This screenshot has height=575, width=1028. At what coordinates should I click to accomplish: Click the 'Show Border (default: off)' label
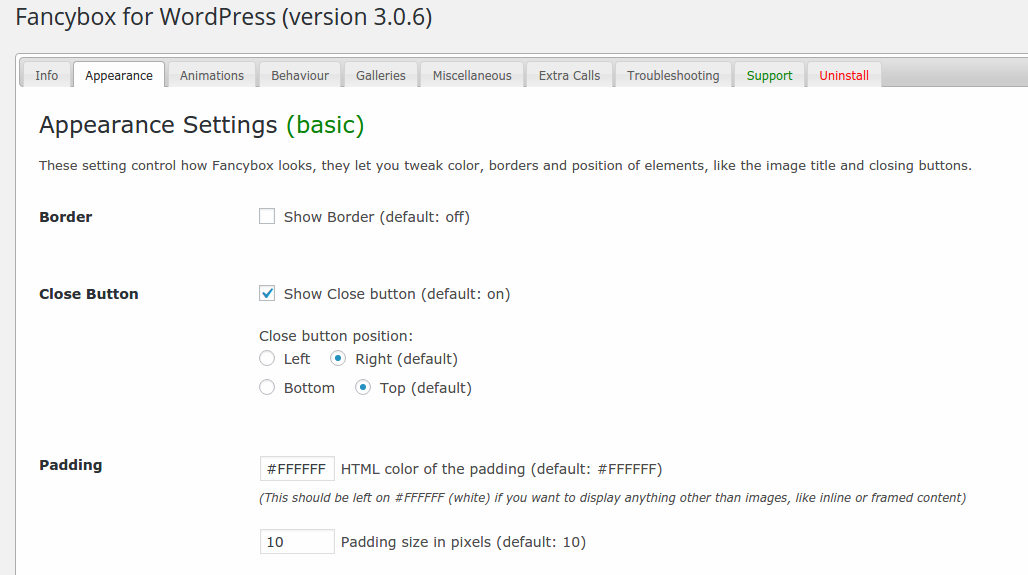click(376, 217)
